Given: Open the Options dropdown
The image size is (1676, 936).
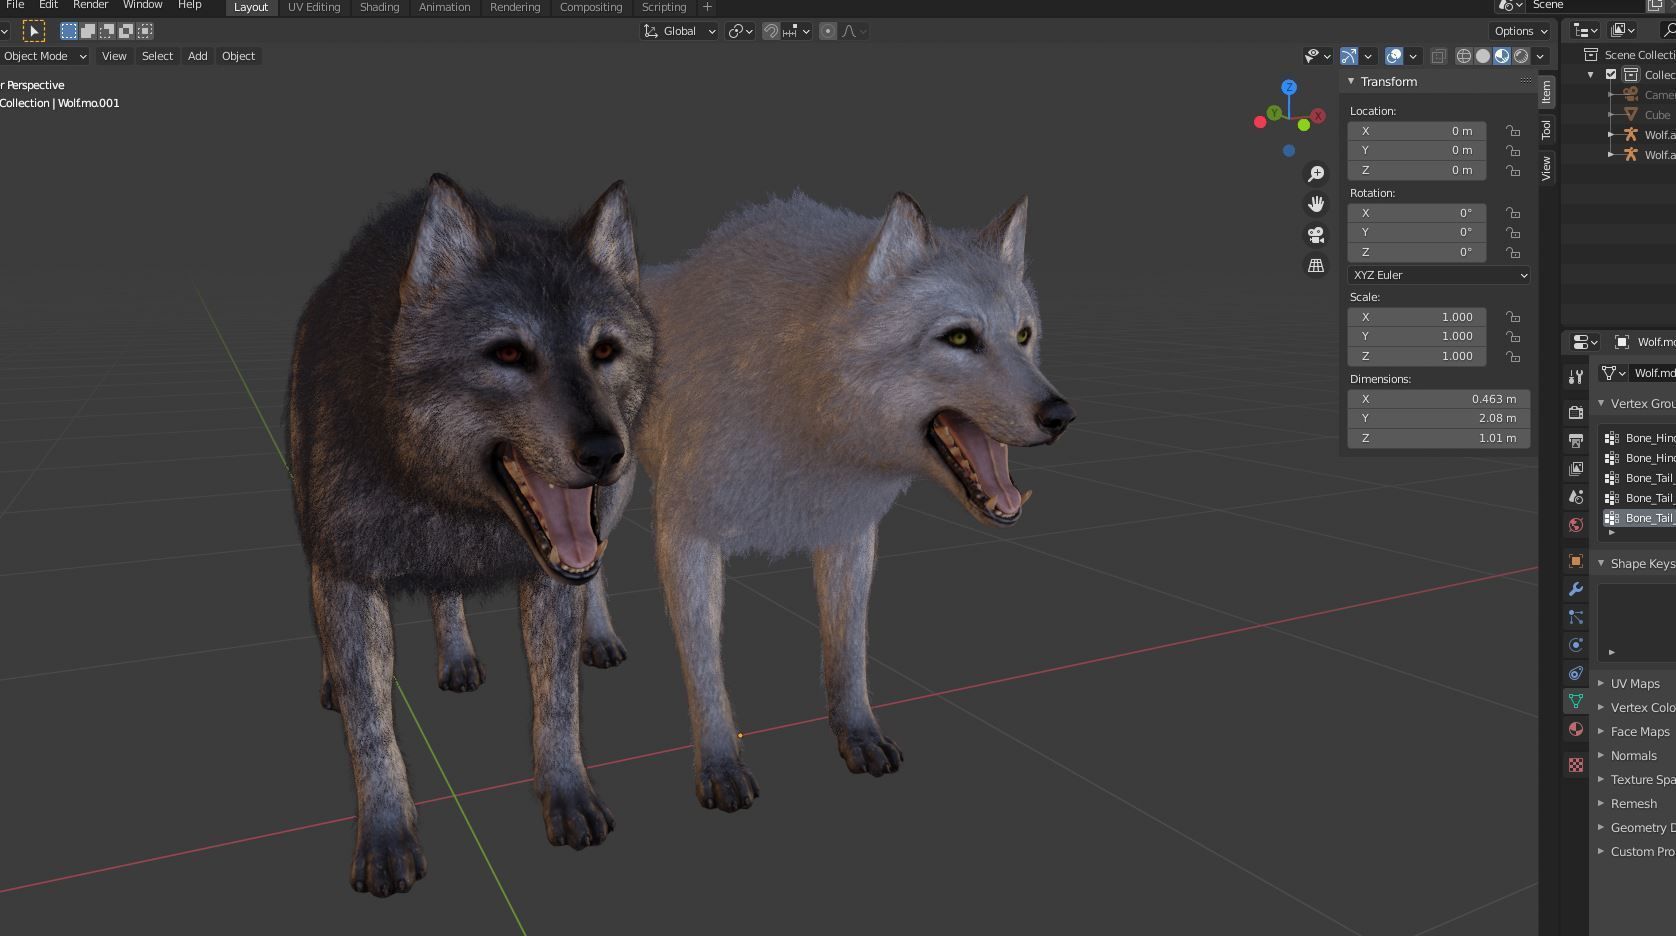Looking at the screenshot, I should (x=1521, y=31).
